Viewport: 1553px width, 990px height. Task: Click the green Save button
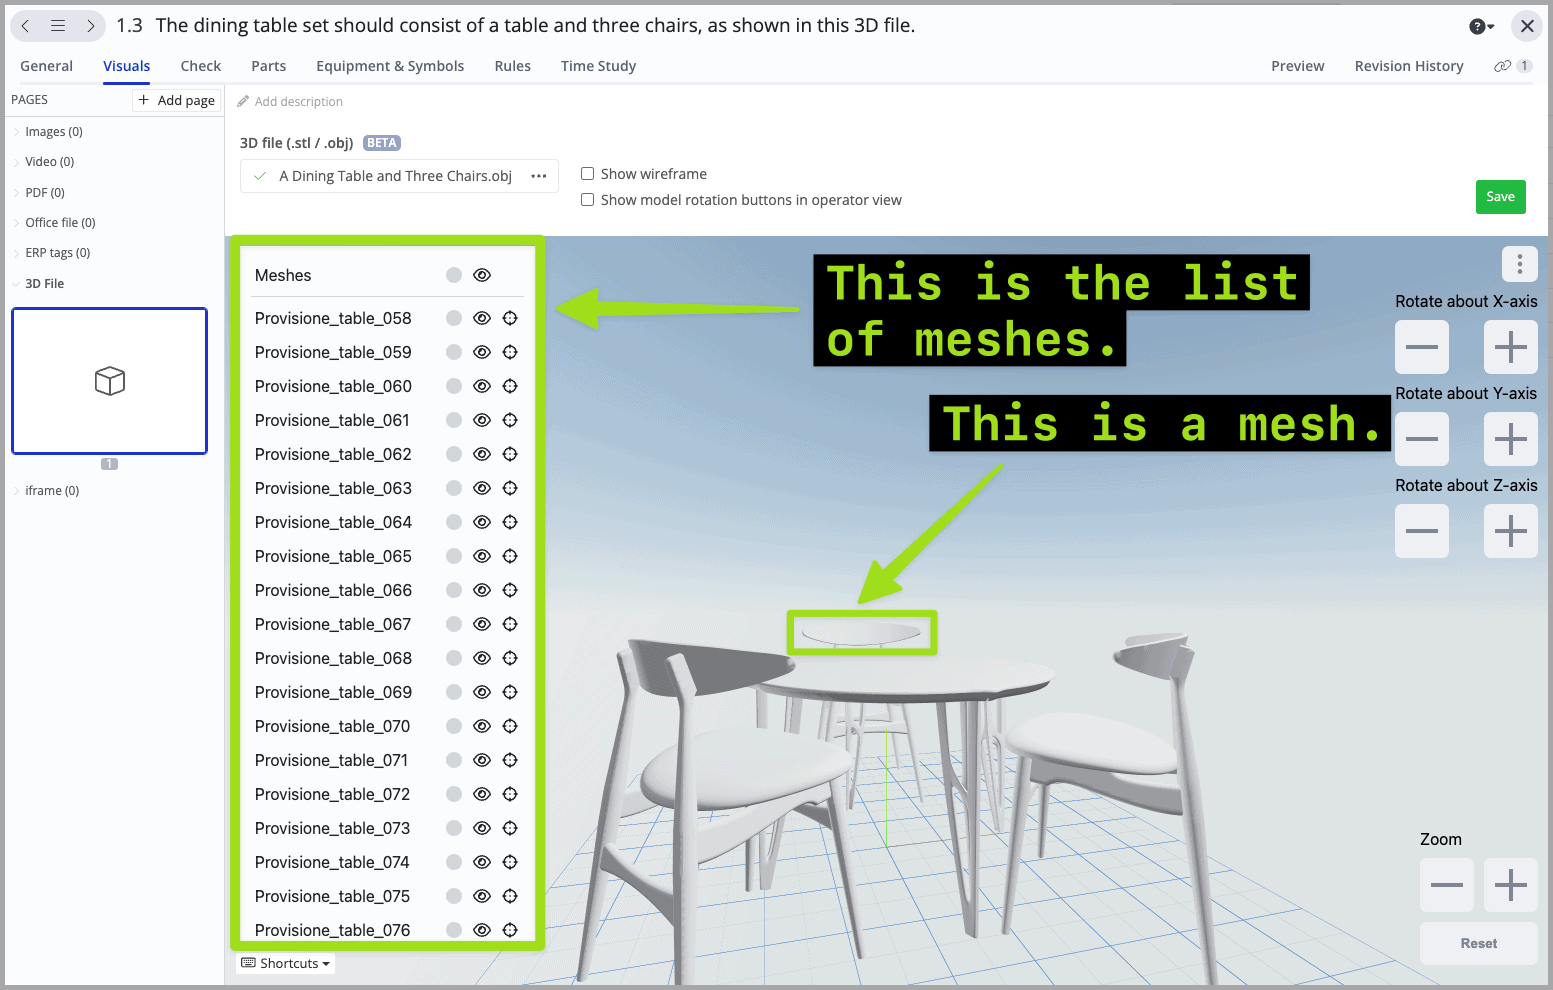click(x=1500, y=197)
